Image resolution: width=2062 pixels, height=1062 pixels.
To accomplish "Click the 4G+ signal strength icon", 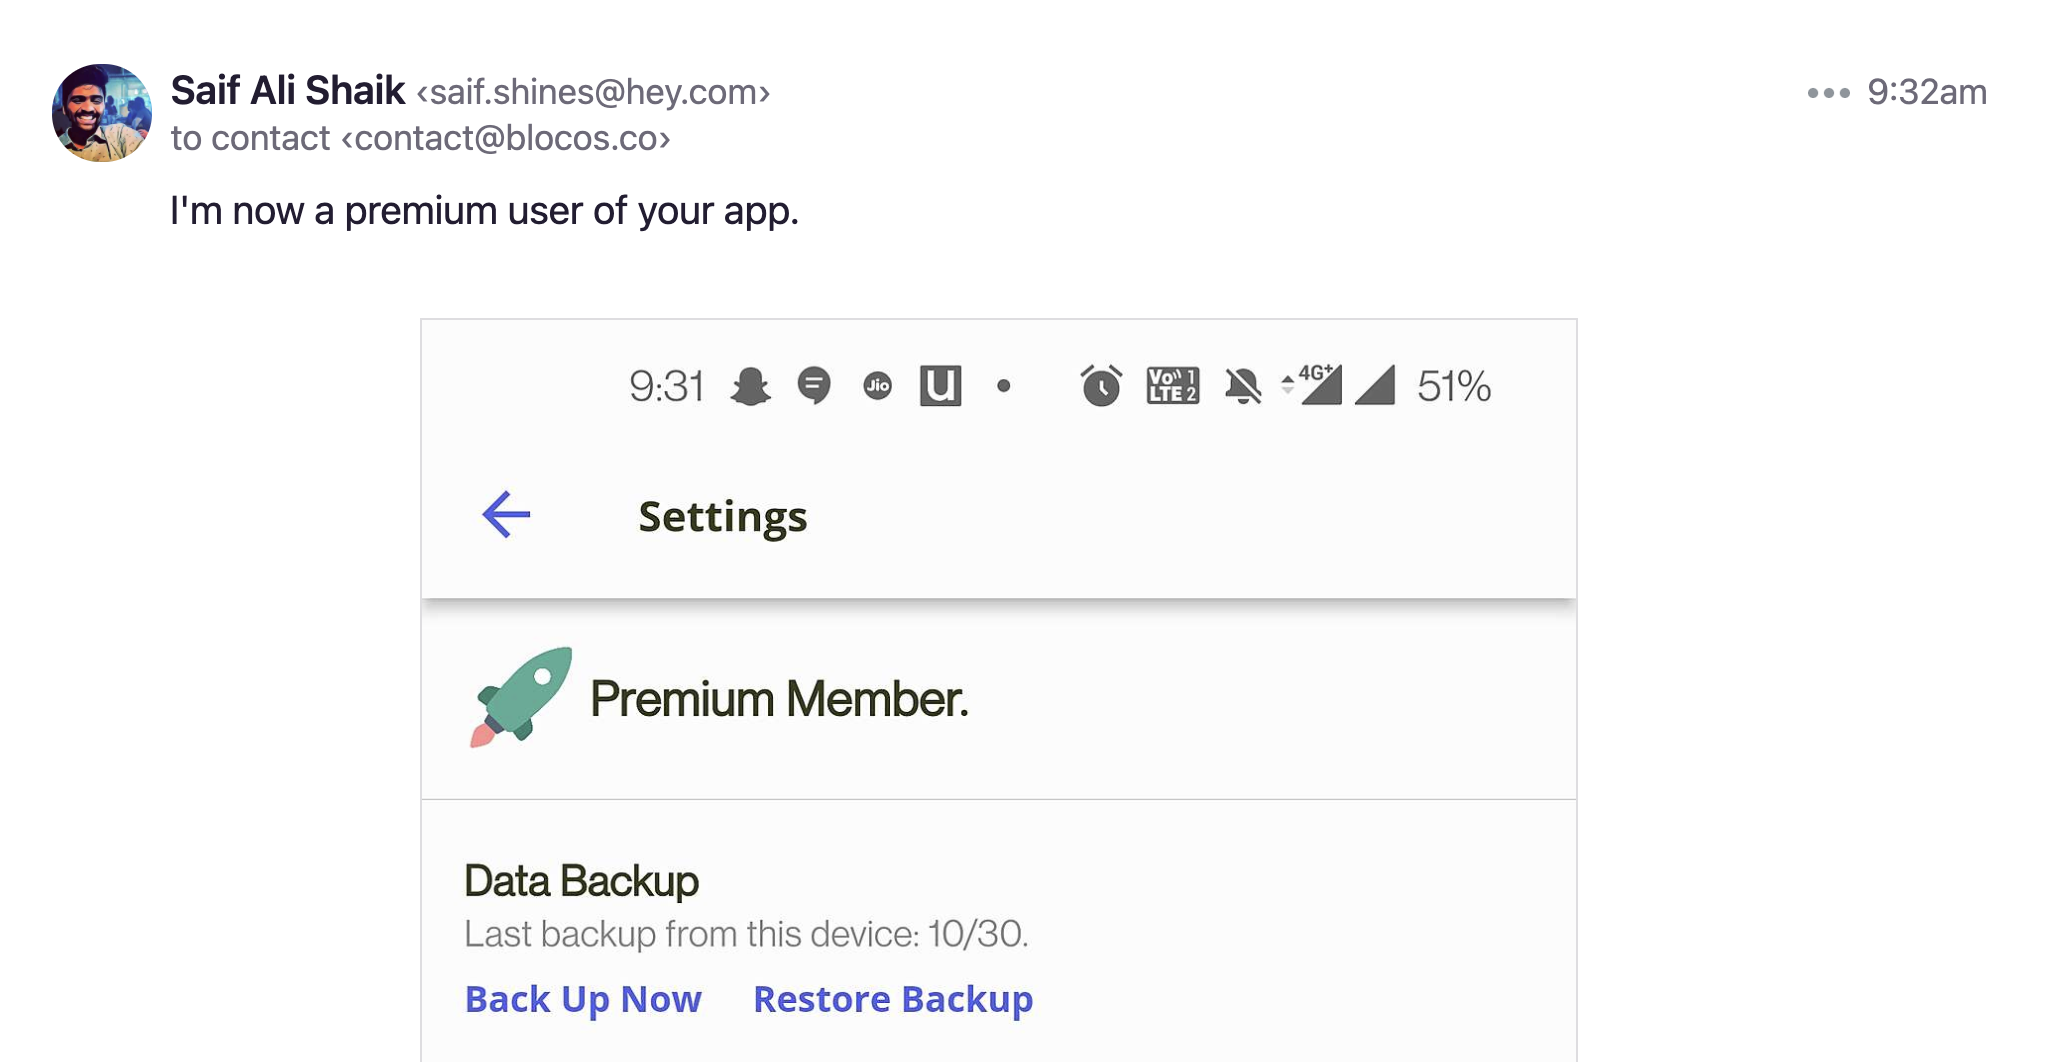I will coord(1312,385).
